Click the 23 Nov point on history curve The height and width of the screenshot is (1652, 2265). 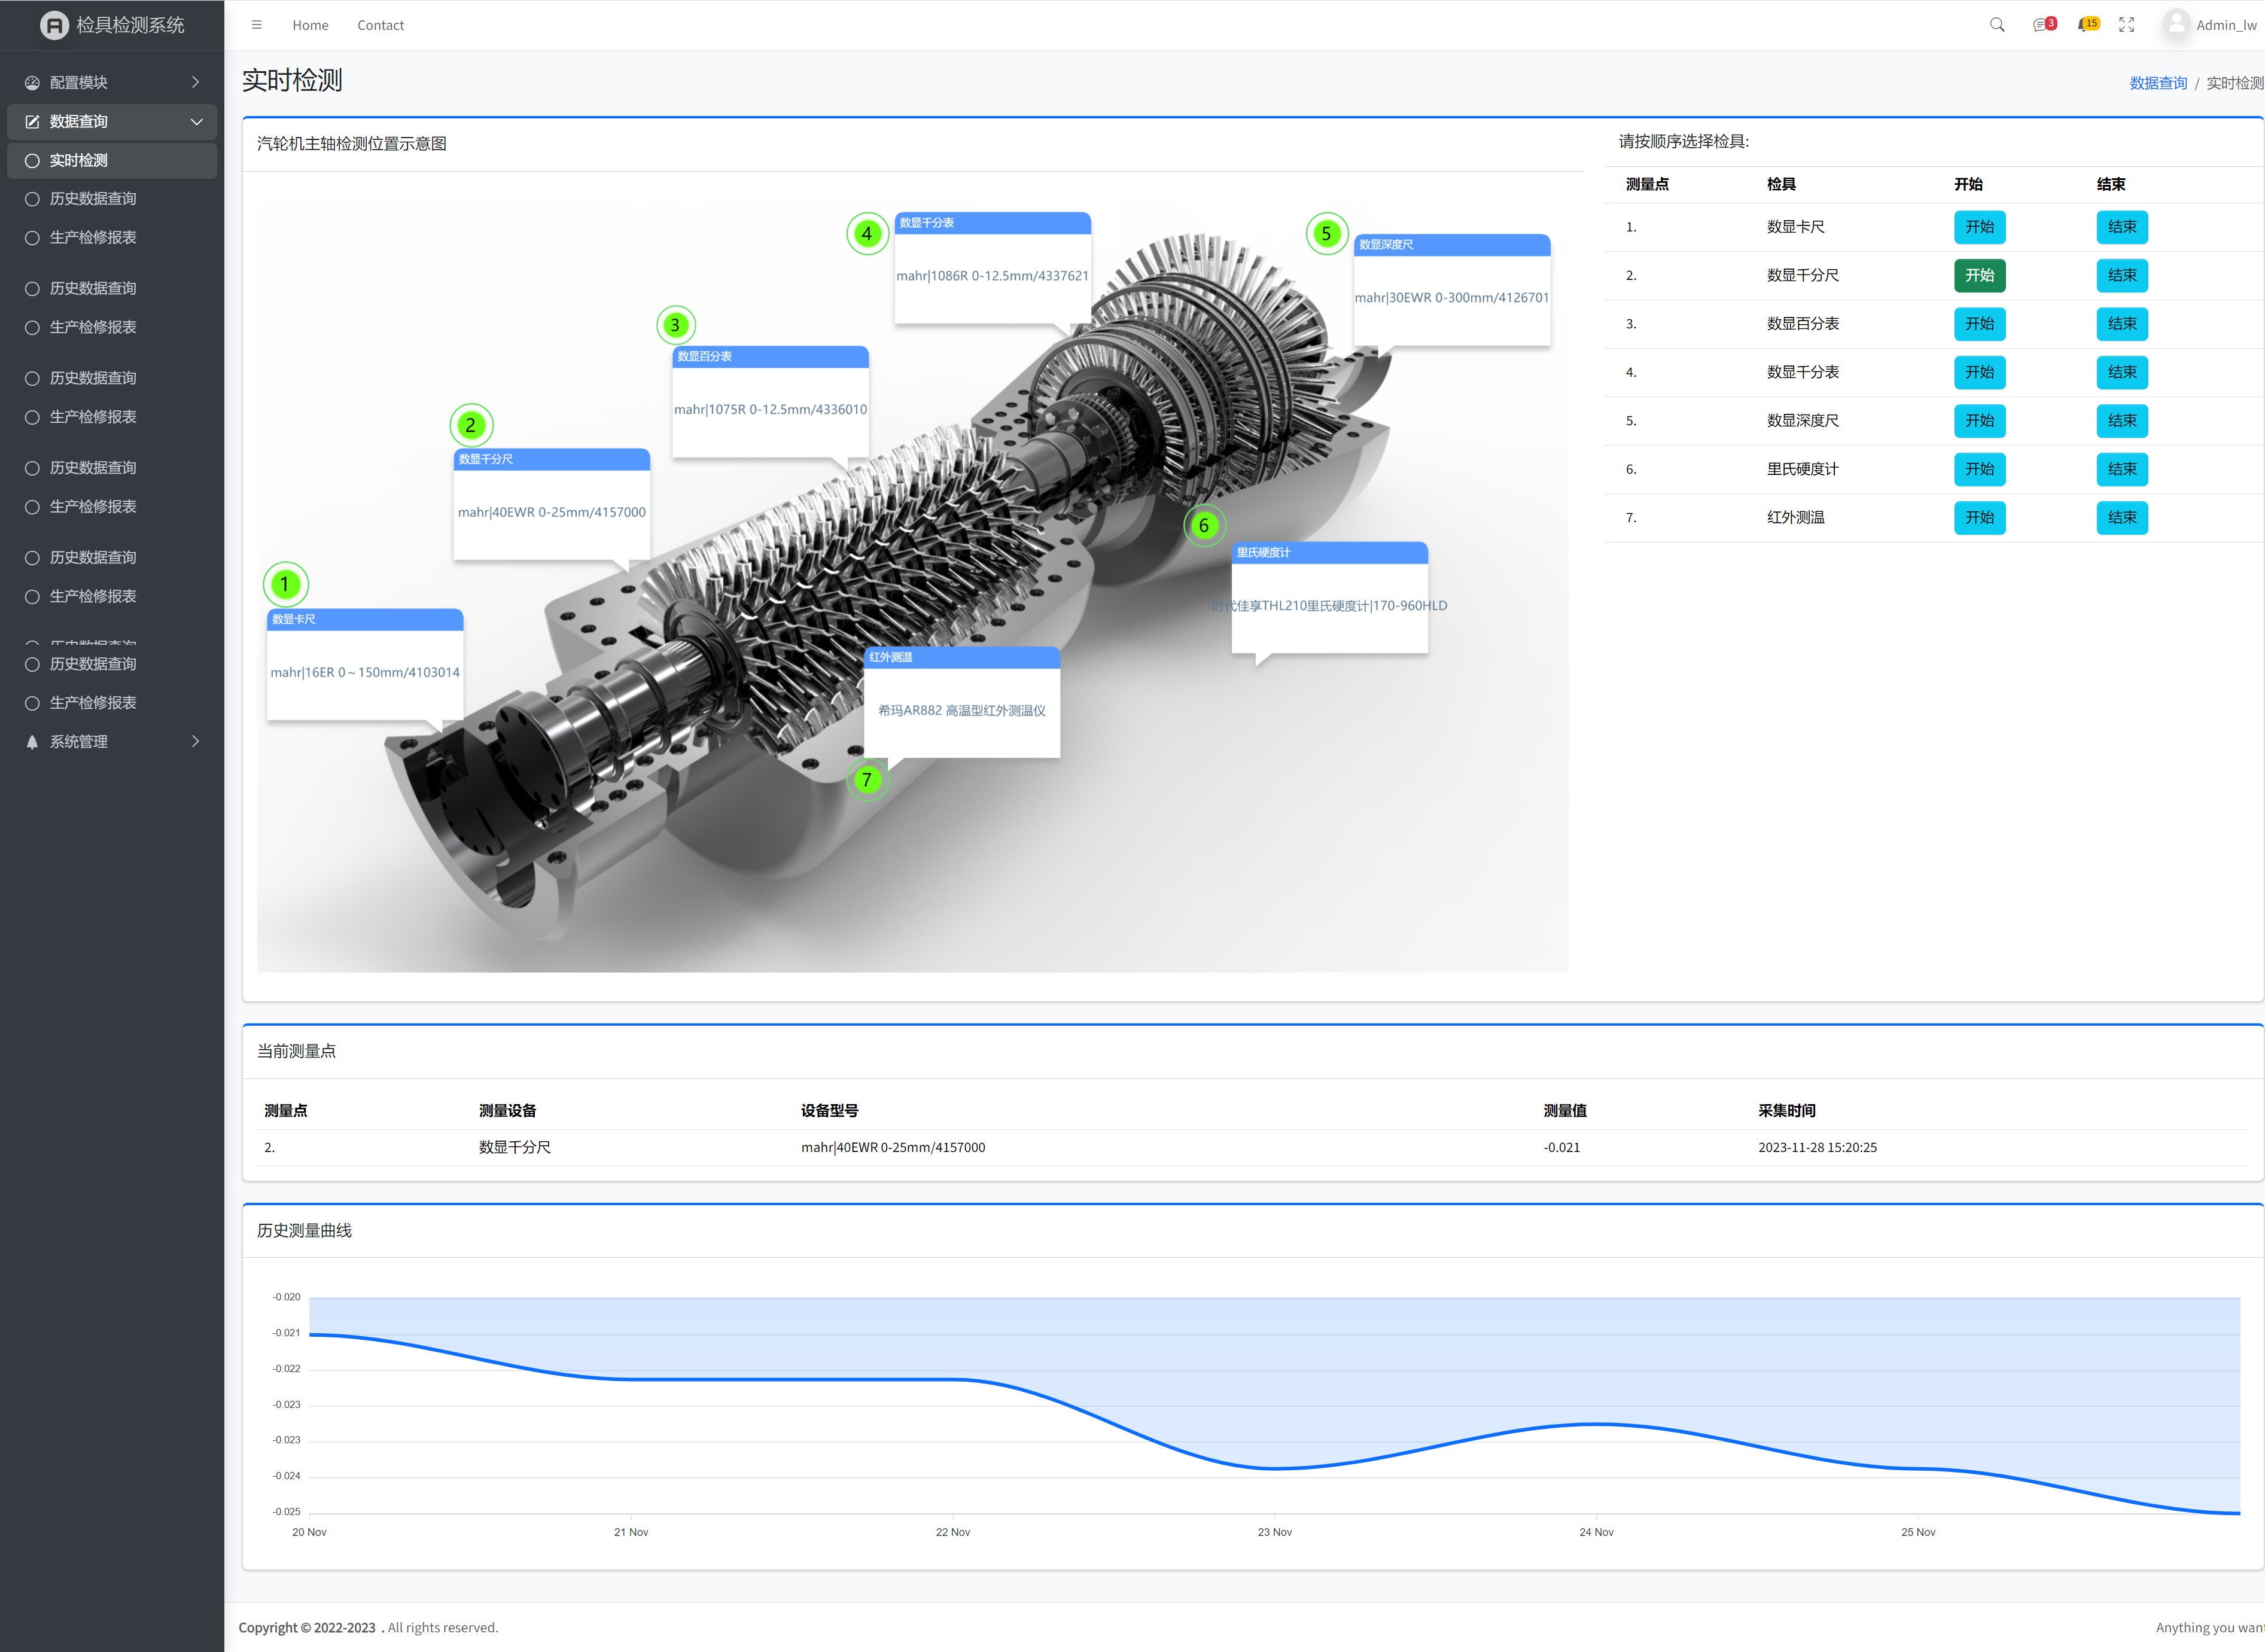click(1274, 1468)
